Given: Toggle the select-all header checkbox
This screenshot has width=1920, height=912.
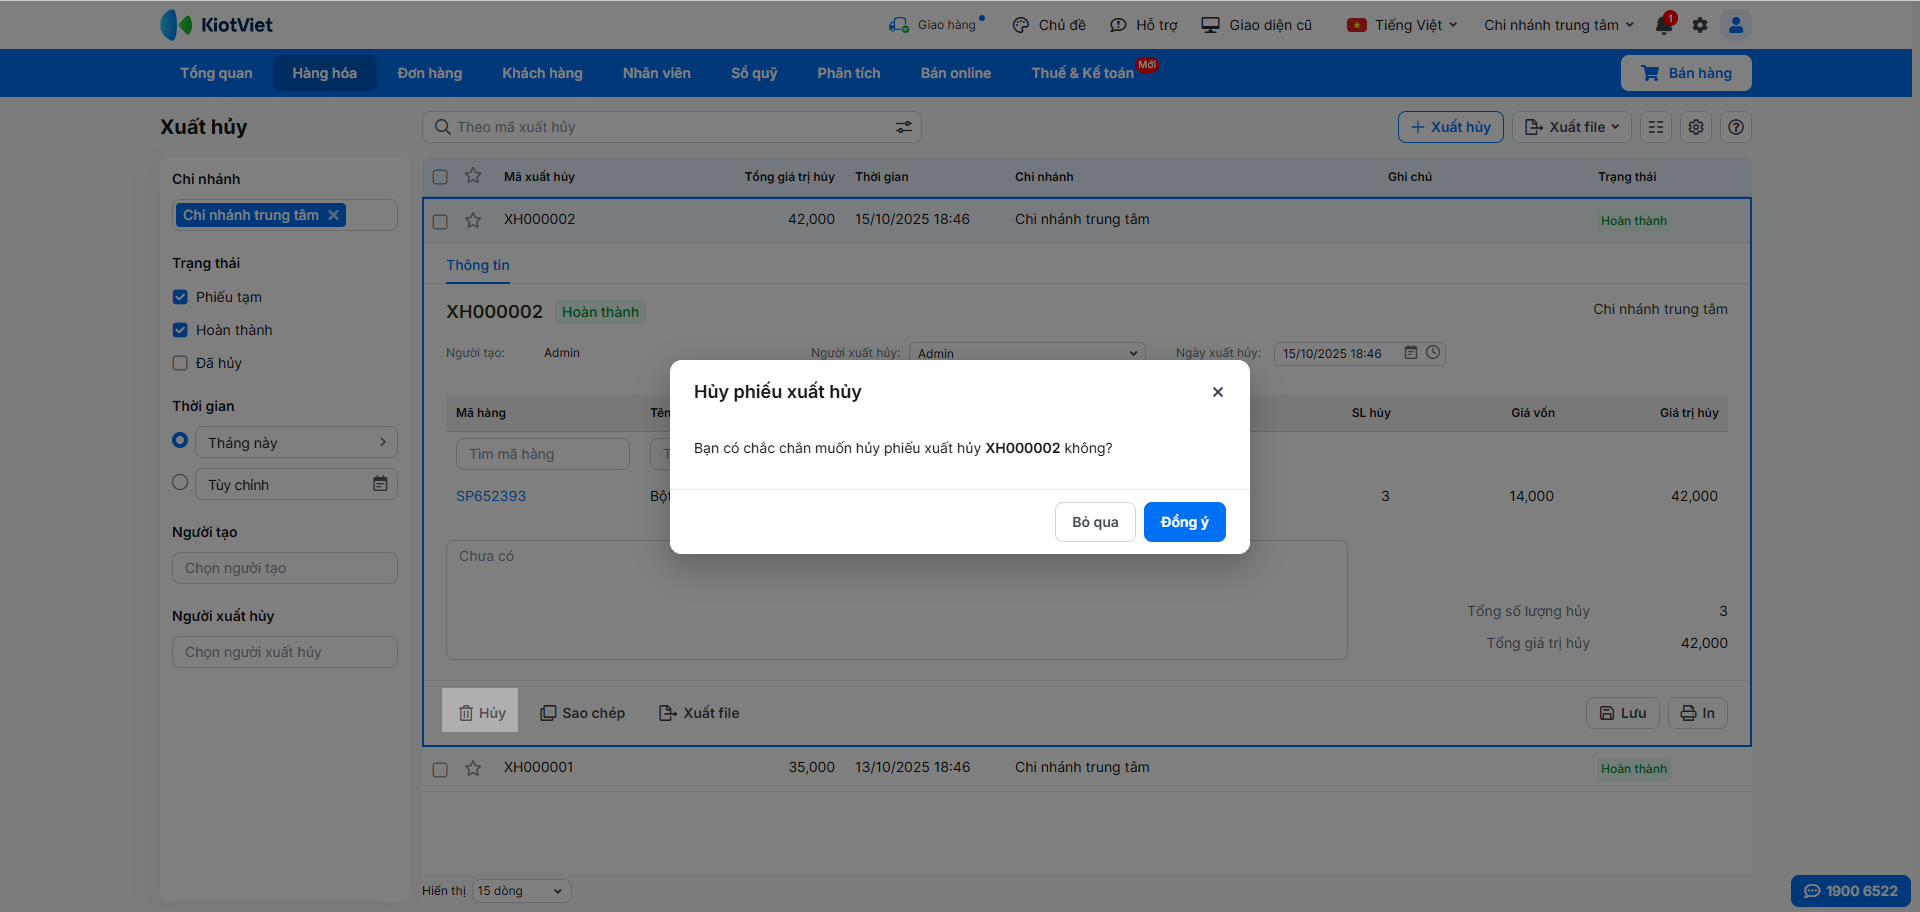Looking at the screenshot, I should coord(440,177).
